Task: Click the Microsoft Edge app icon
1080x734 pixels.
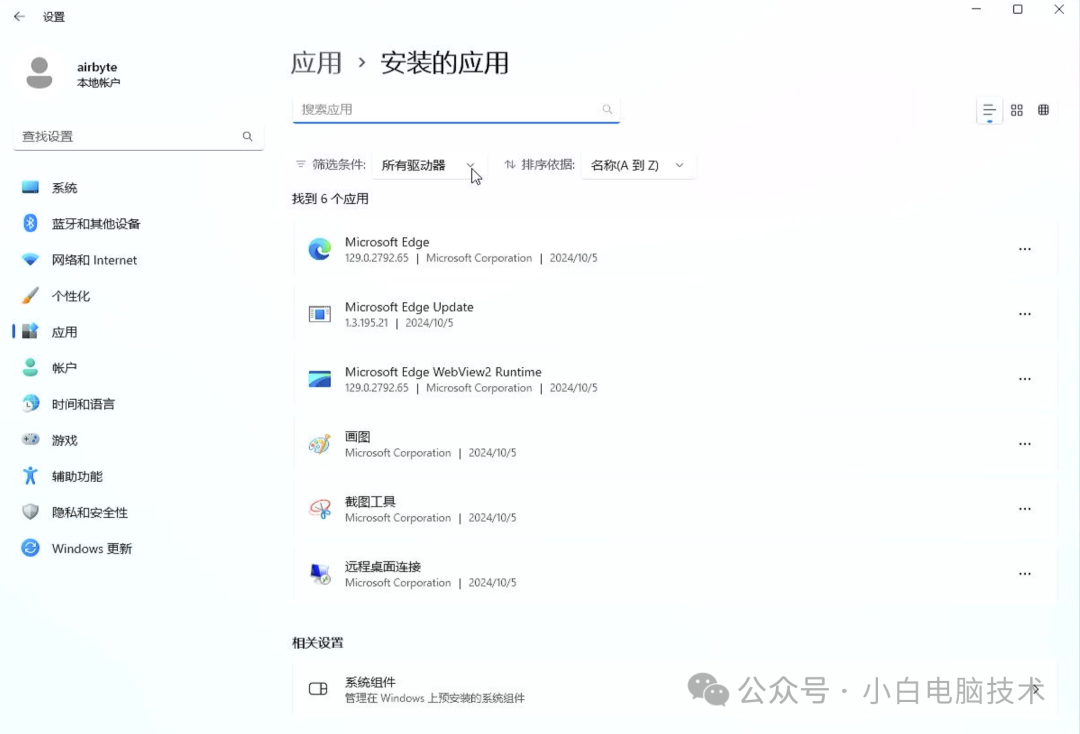Action: pyautogui.click(x=320, y=249)
